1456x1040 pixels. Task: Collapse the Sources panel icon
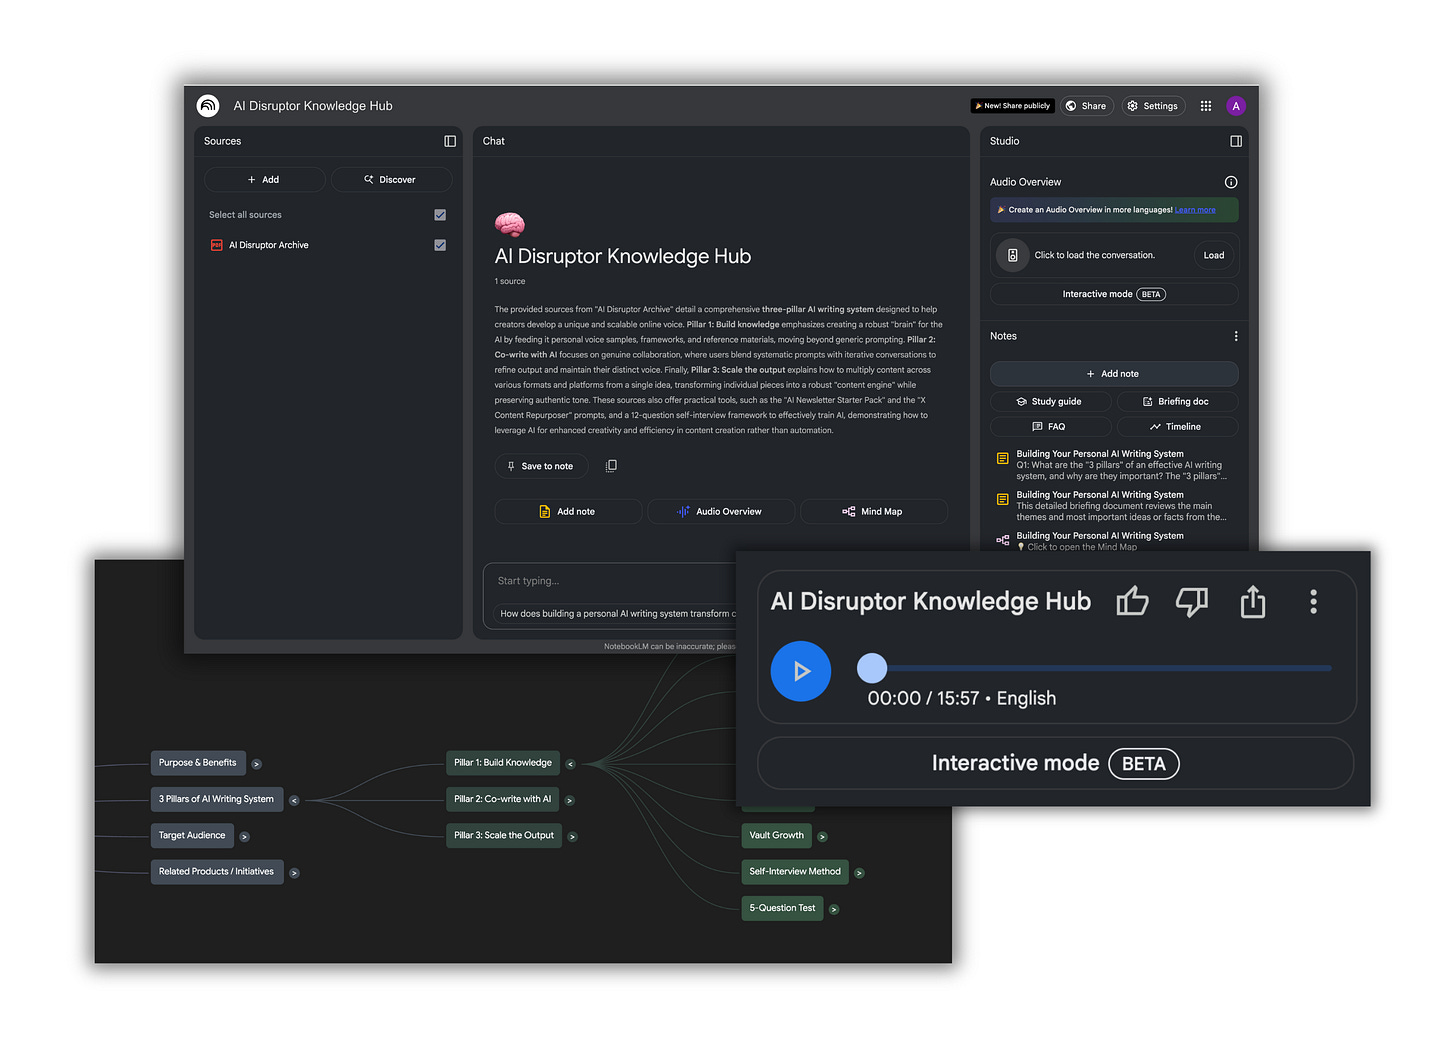[x=450, y=141]
